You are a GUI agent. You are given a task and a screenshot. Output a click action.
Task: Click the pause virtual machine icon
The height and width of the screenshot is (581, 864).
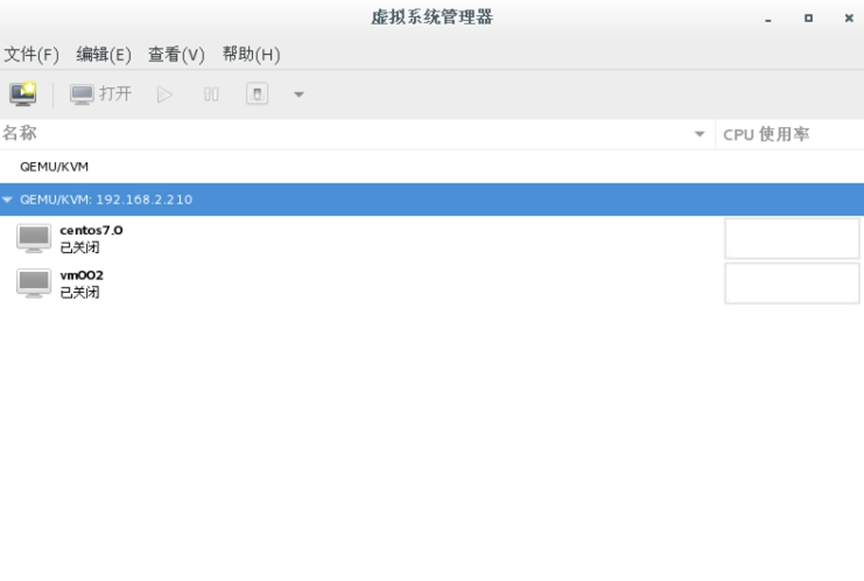pos(211,94)
